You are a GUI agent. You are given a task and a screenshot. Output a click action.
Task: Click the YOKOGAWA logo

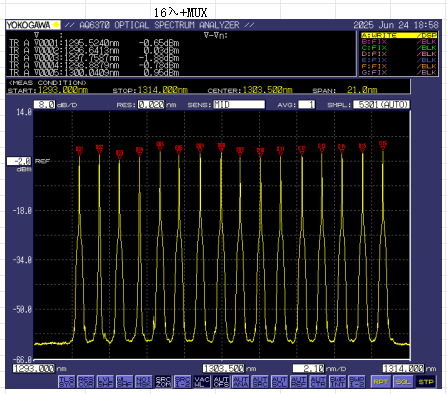33,25
